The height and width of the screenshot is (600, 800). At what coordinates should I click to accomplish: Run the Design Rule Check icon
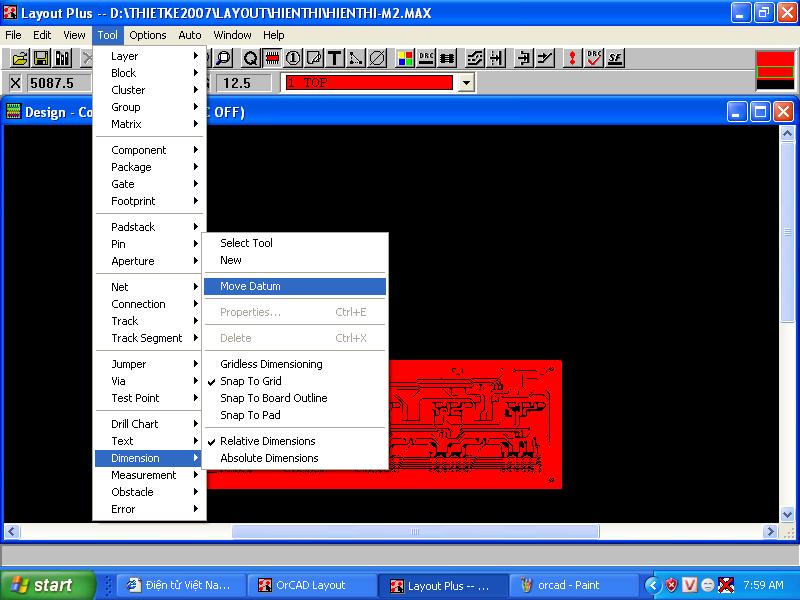[x=594, y=58]
